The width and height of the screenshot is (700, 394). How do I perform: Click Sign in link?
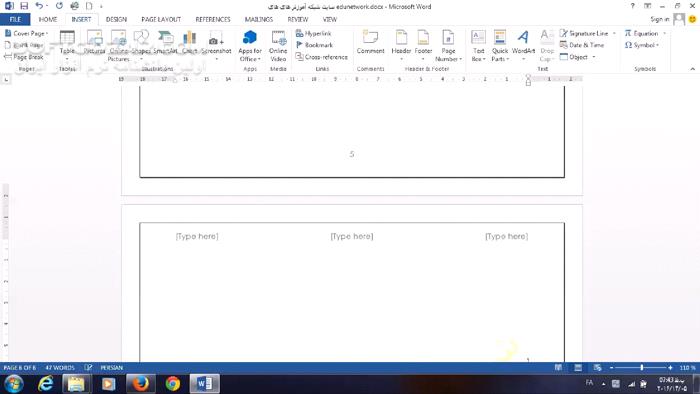pos(659,19)
